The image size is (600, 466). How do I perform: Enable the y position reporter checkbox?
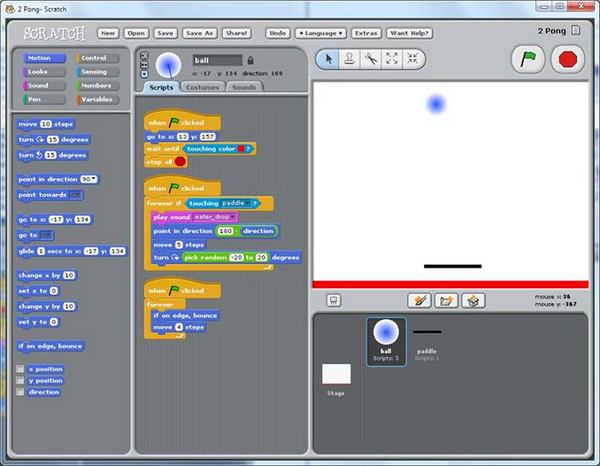(x=20, y=380)
